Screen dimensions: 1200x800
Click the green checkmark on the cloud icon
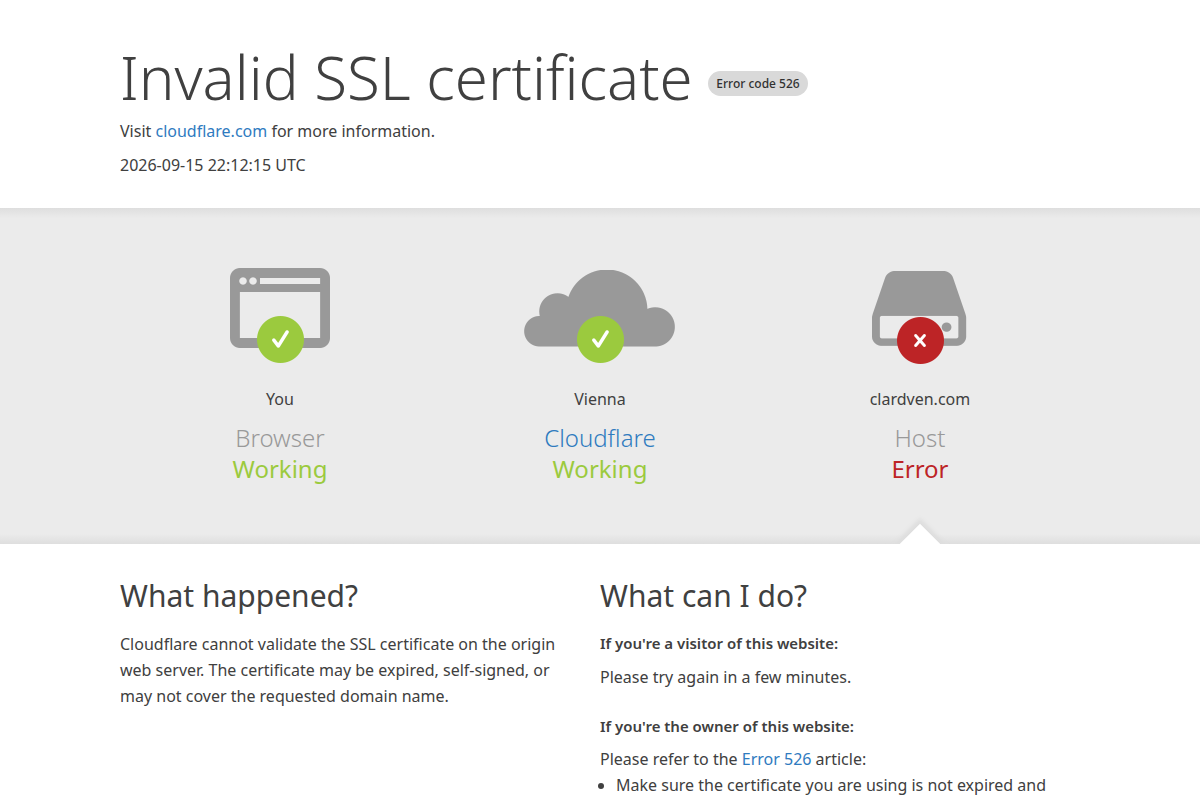[600, 340]
